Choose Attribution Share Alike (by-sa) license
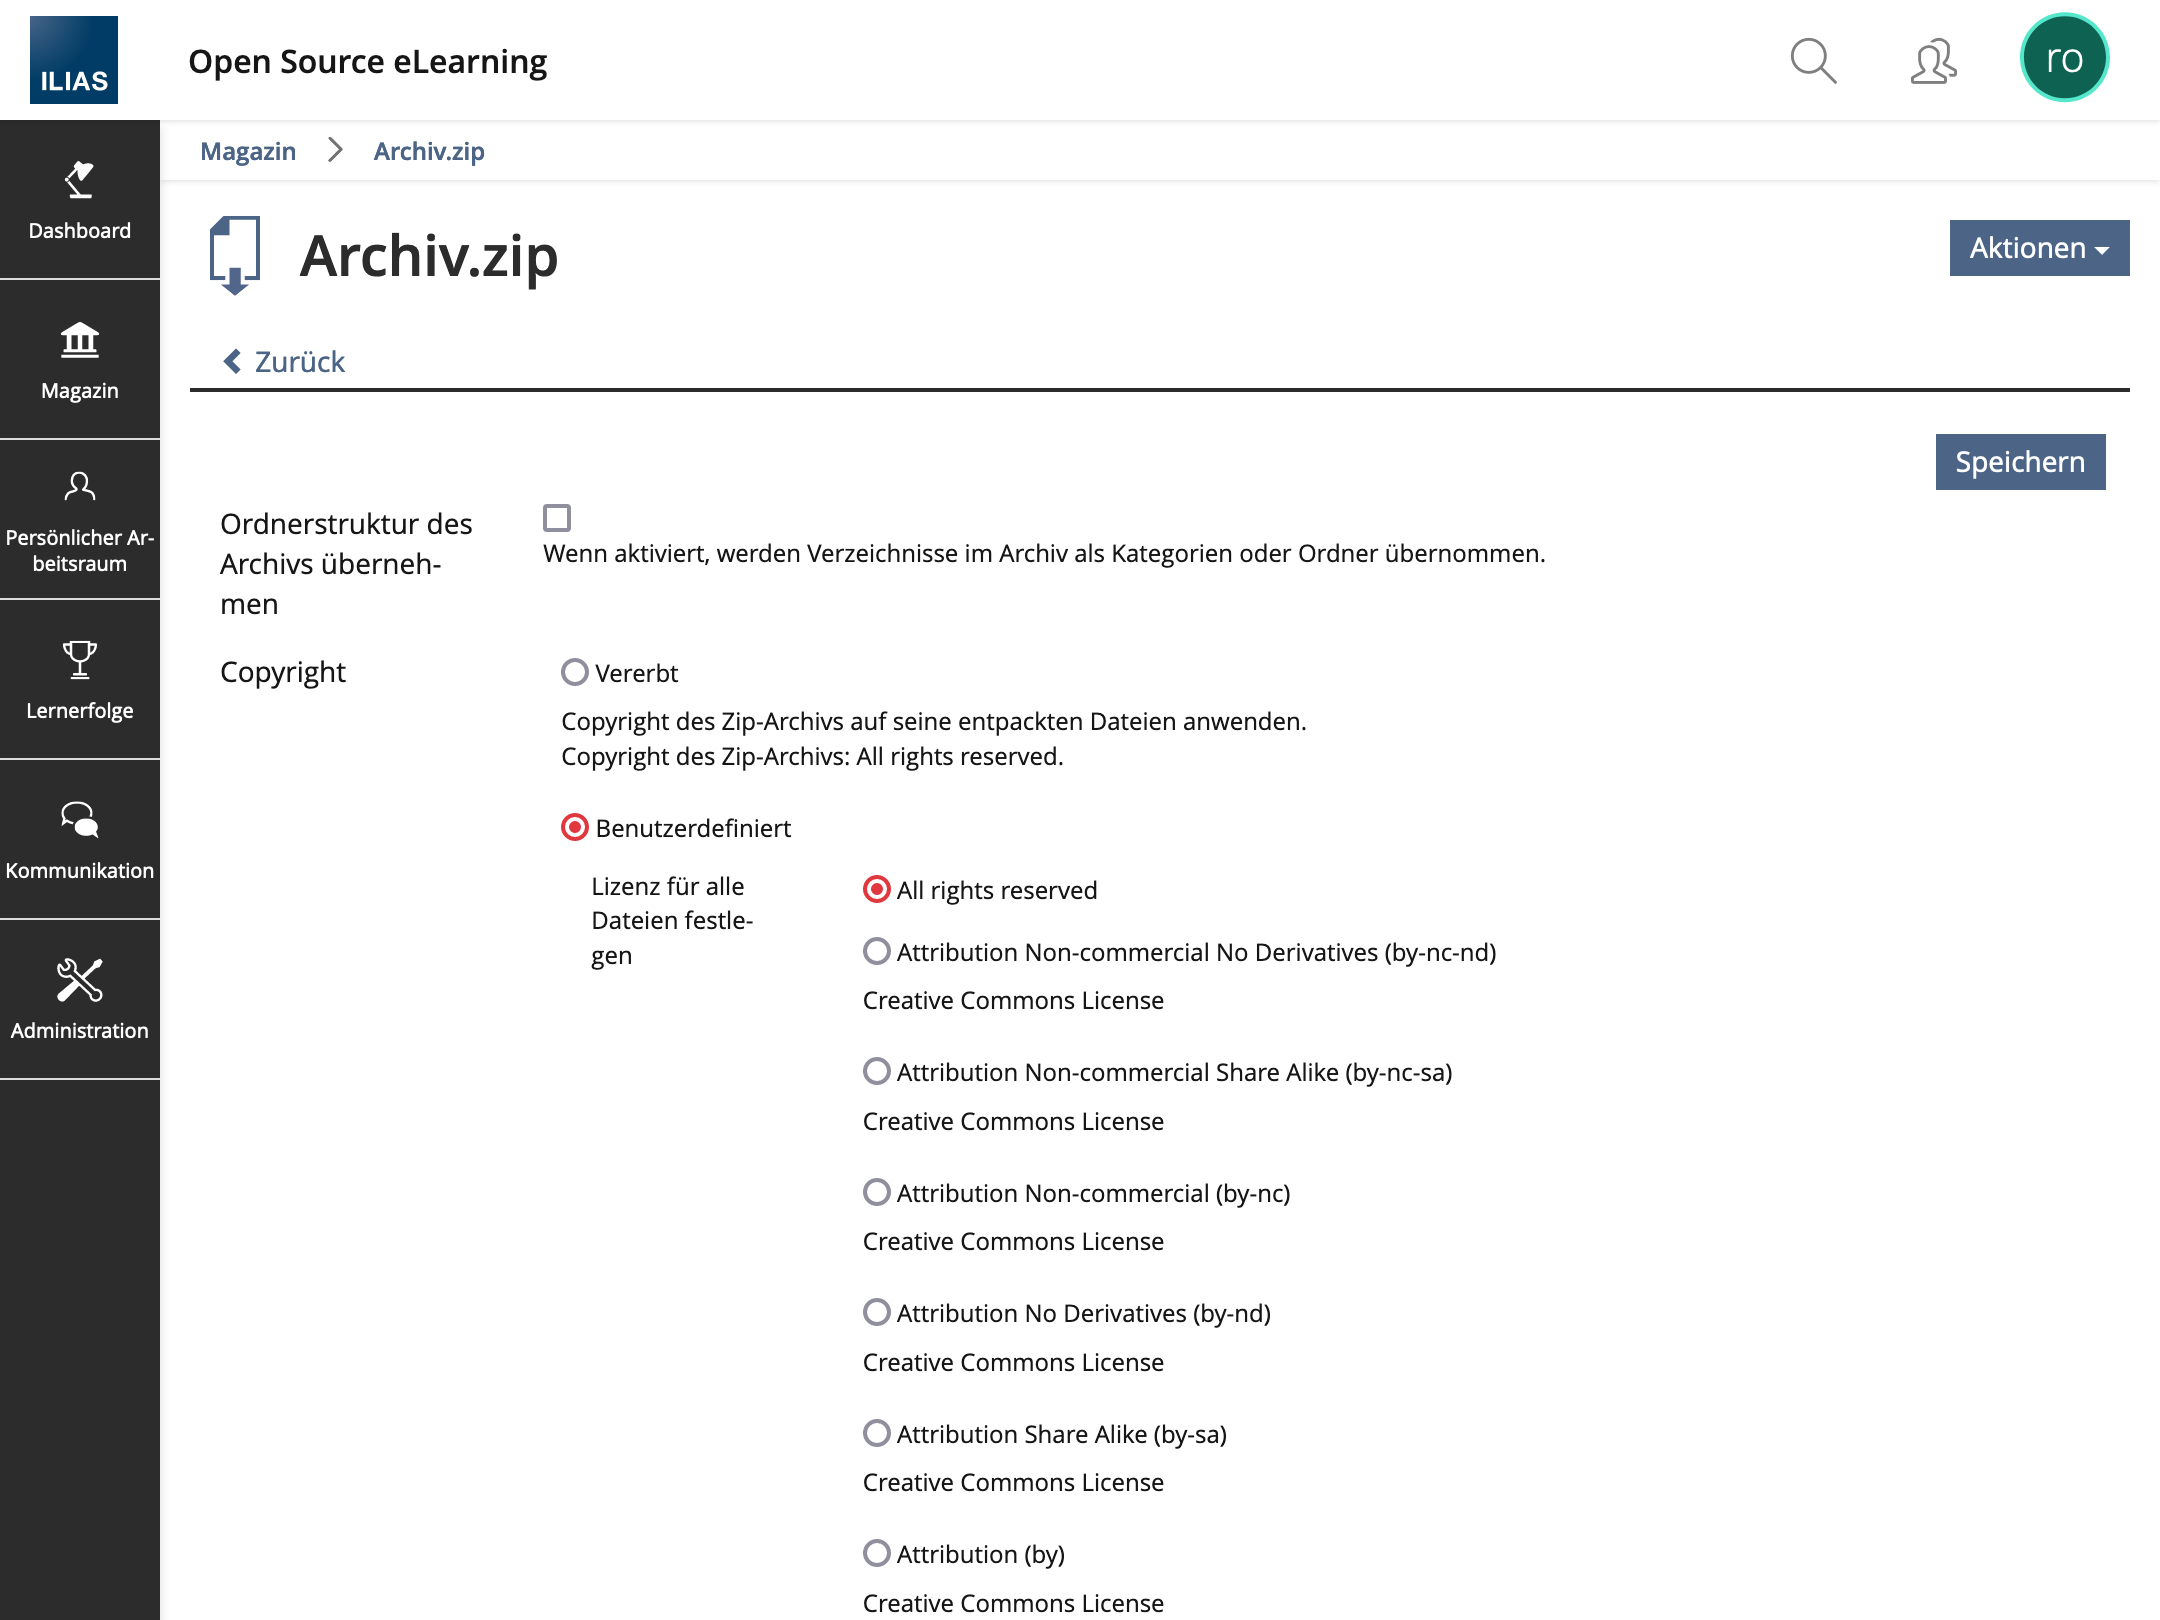 [x=877, y=1433]
